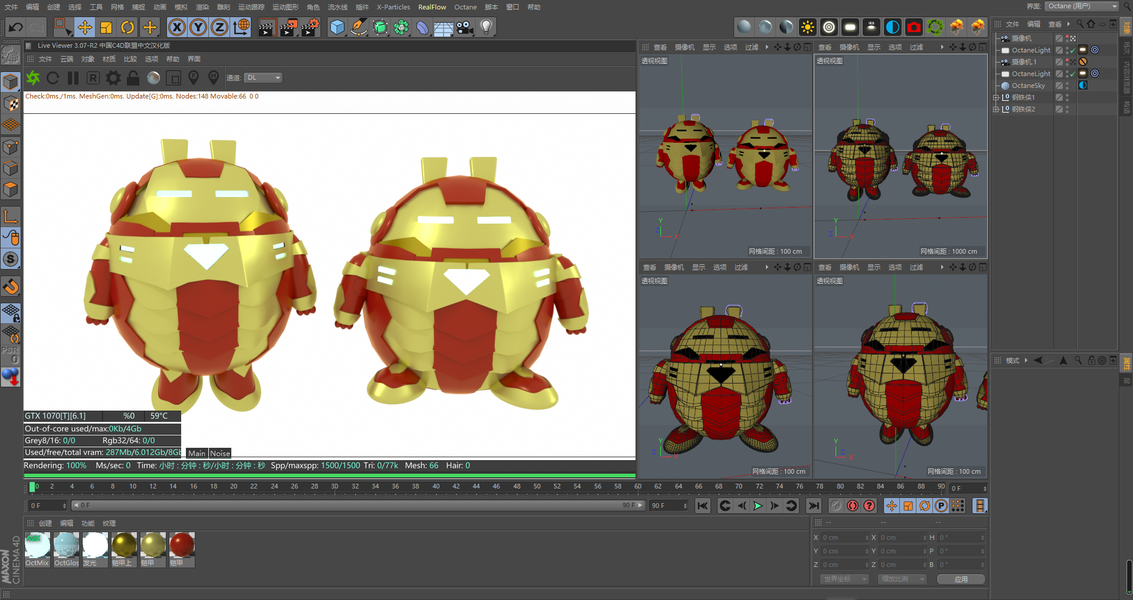This screenshot has width=1133, height=600.
Task: Click the focus picker pin icon (F)
Action: point(194,77)
